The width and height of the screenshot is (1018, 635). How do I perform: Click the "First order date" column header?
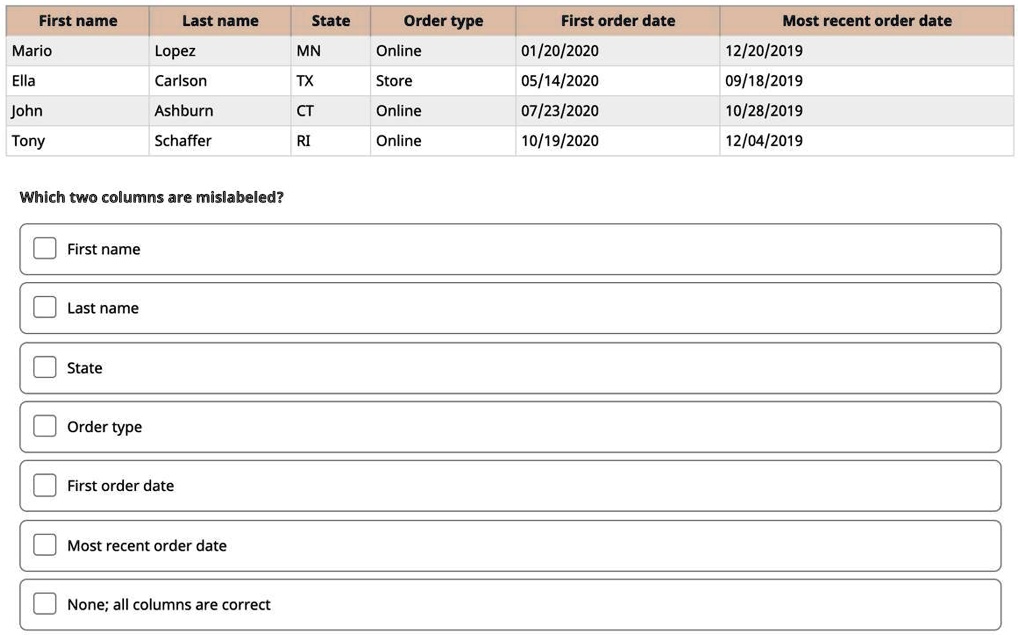[616, 21]
